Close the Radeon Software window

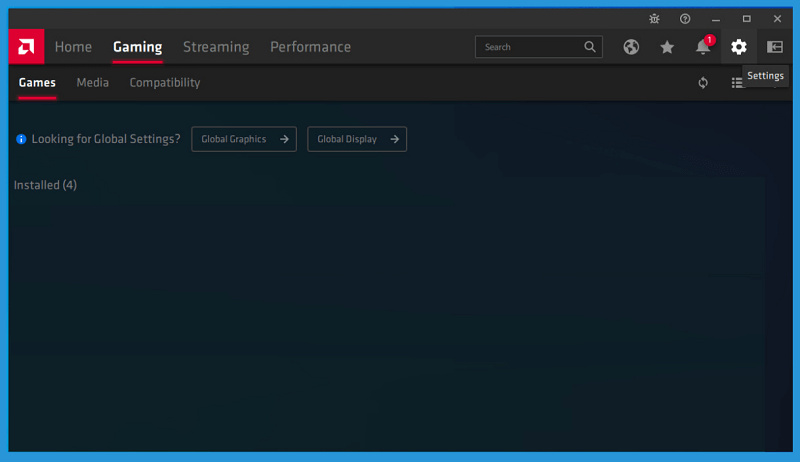pos(777,19)
